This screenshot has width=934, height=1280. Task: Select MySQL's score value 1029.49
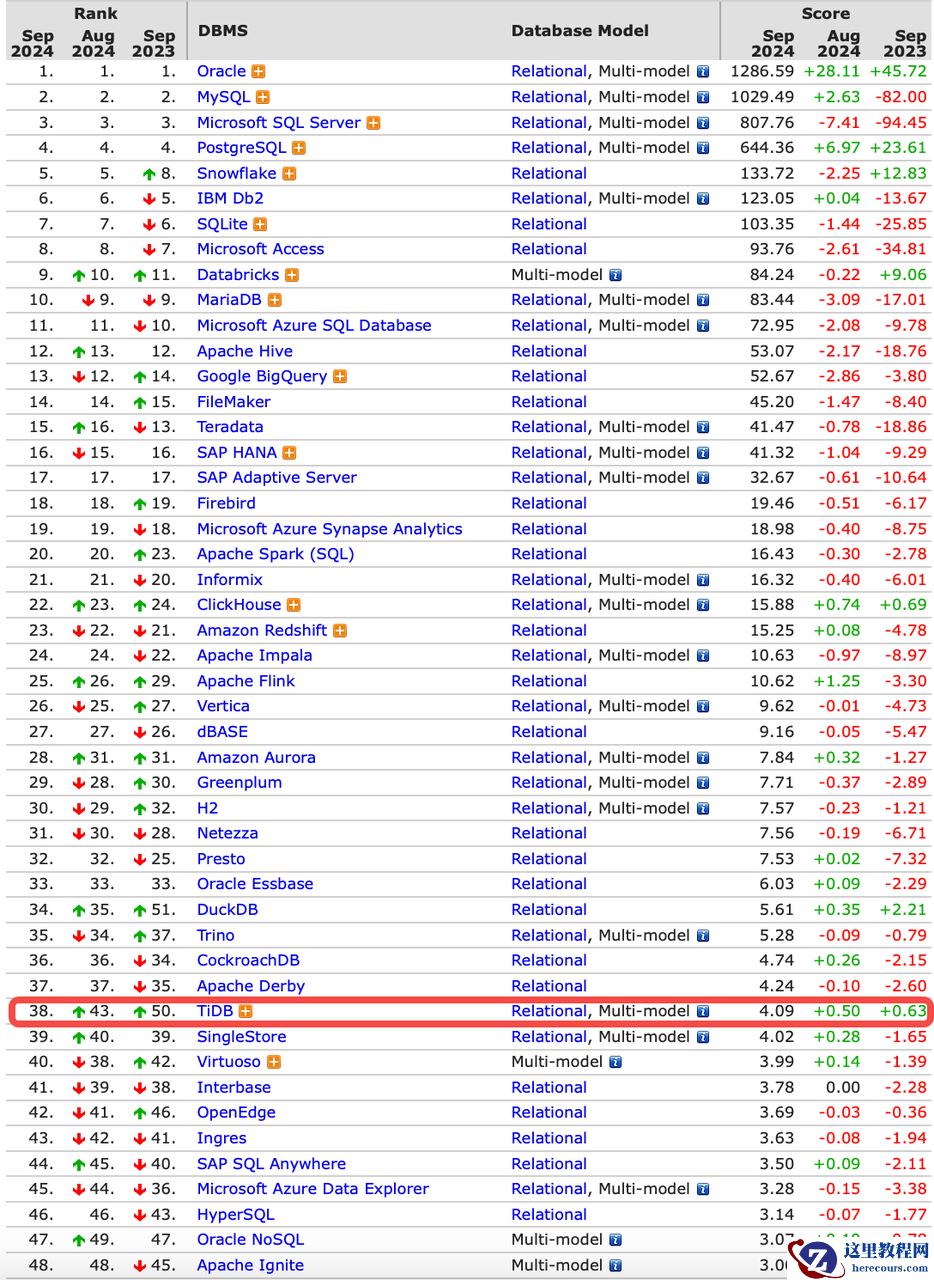pyautogui.click(x=762, y=97)
